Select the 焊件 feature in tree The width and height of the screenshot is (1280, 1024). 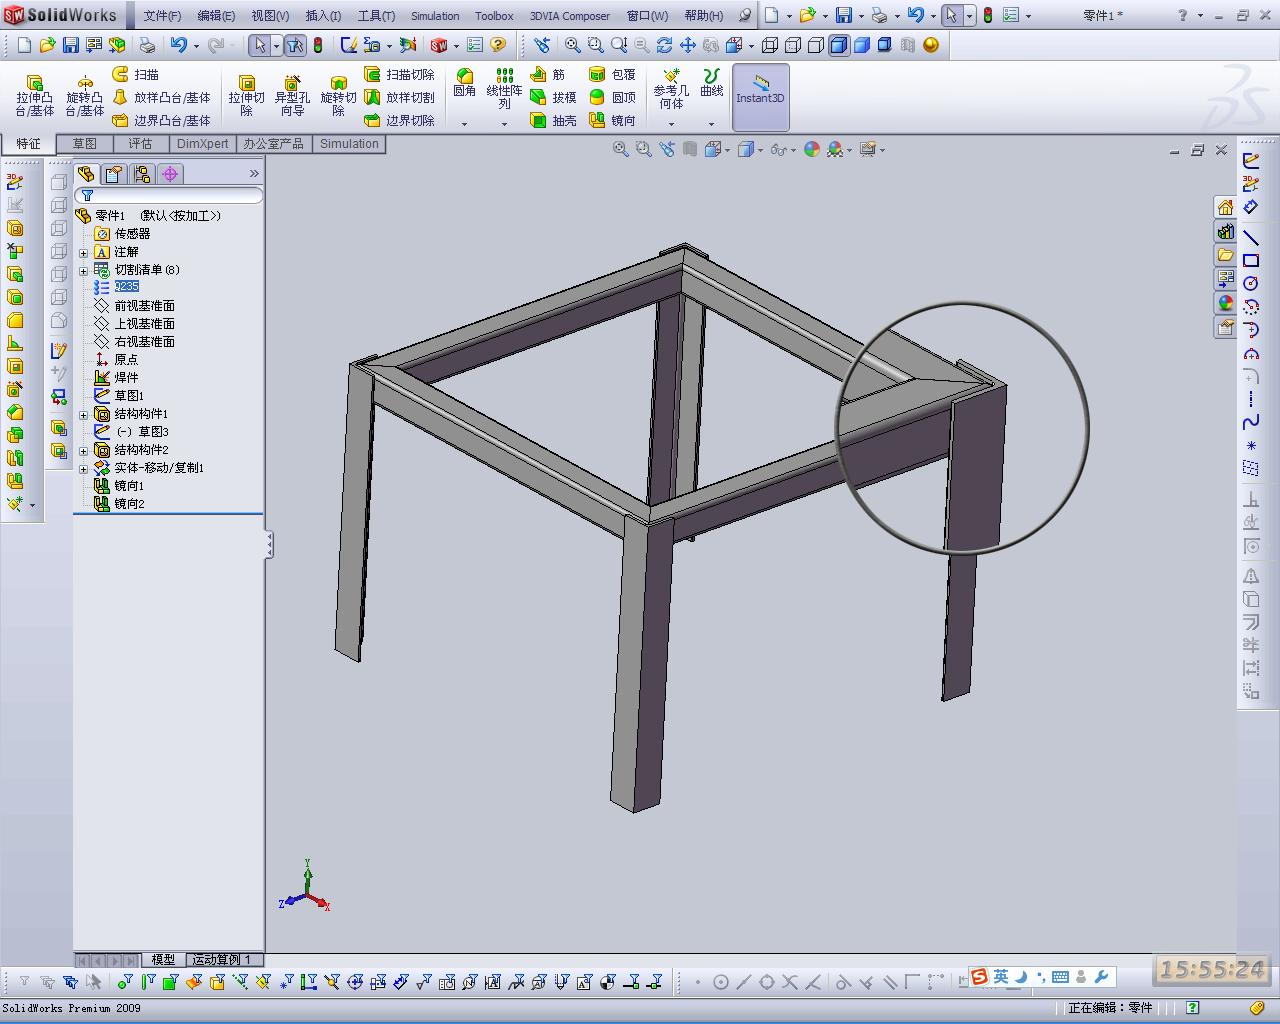(116, 378)
